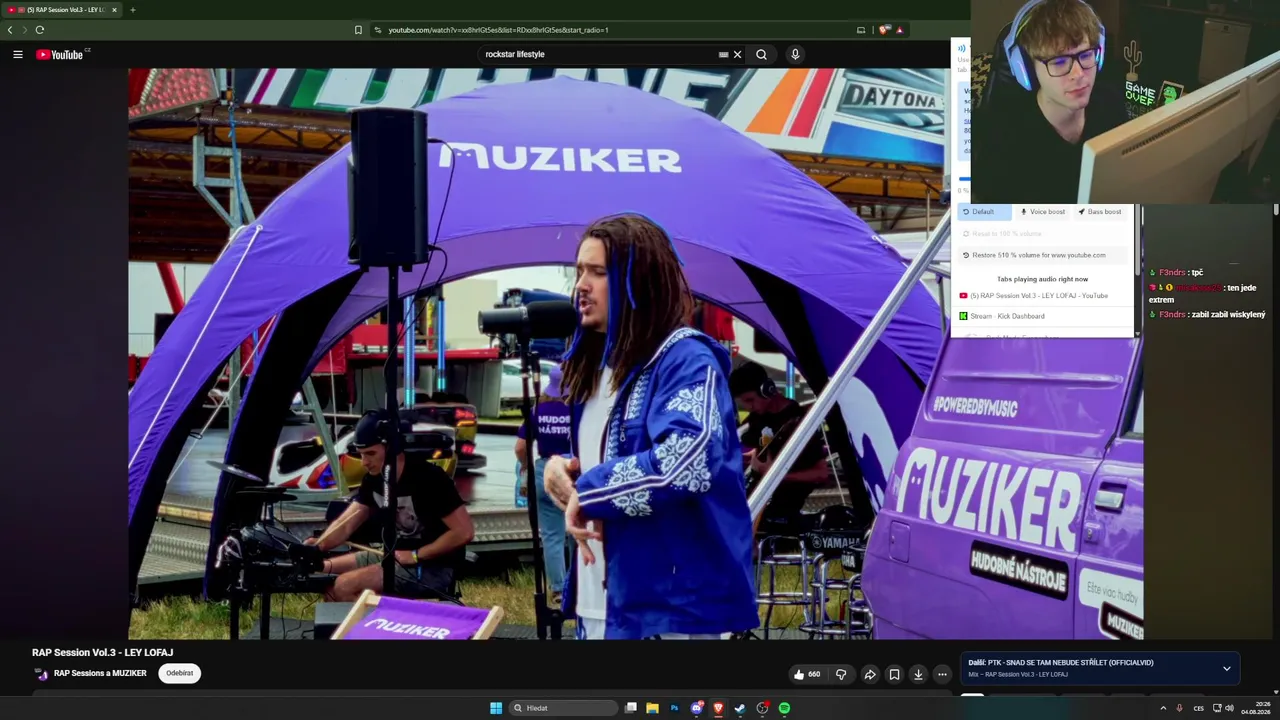Open the RAP Sessions channel avatar

[41, 673]
